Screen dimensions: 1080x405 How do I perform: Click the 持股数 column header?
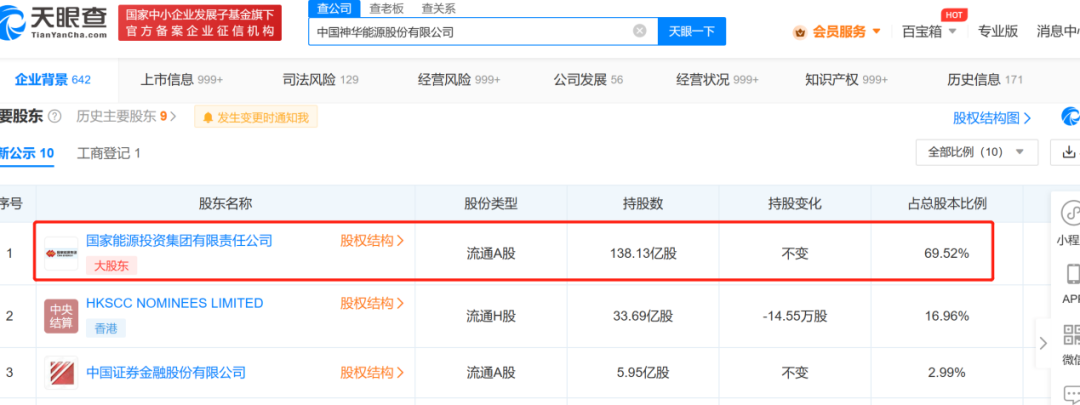click(643, 204)
